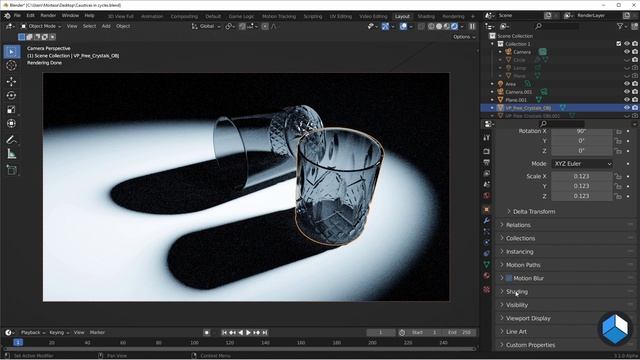
Task: Open the timeline Marker menu
Action: coord(97,333)
